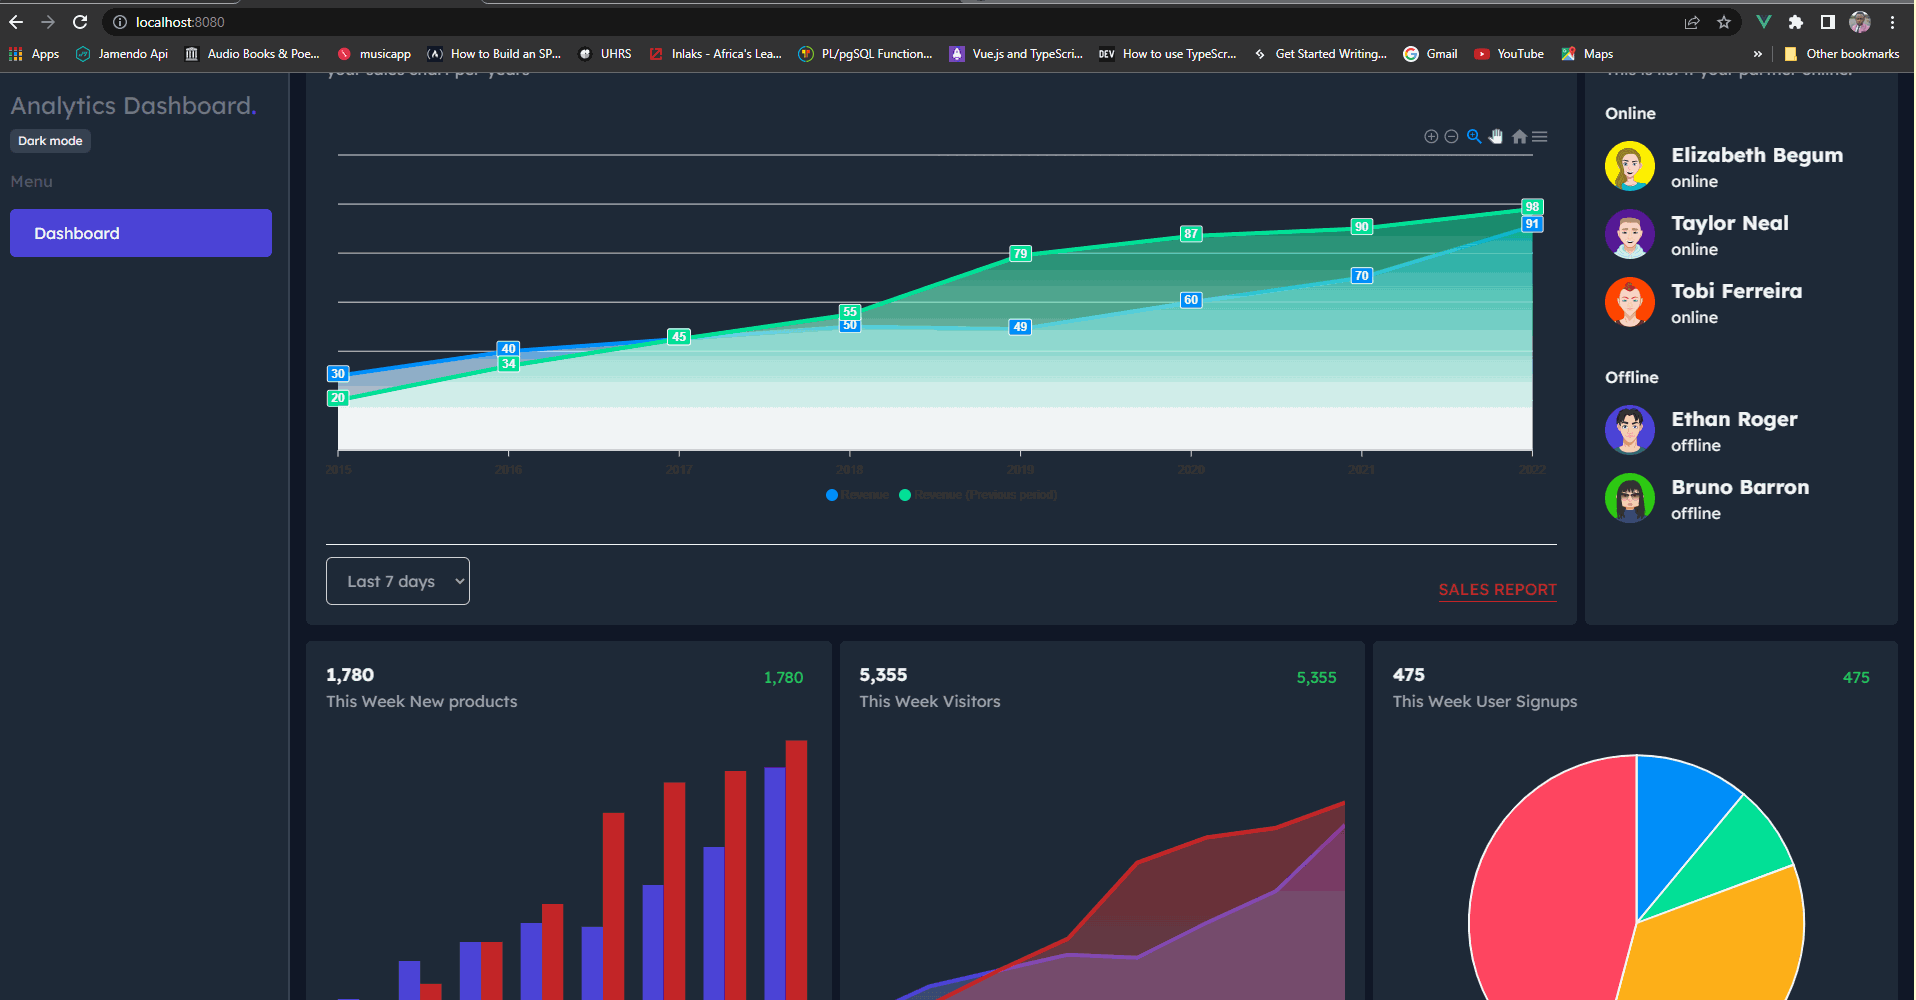Click the Taylor Neal name

1730,223
